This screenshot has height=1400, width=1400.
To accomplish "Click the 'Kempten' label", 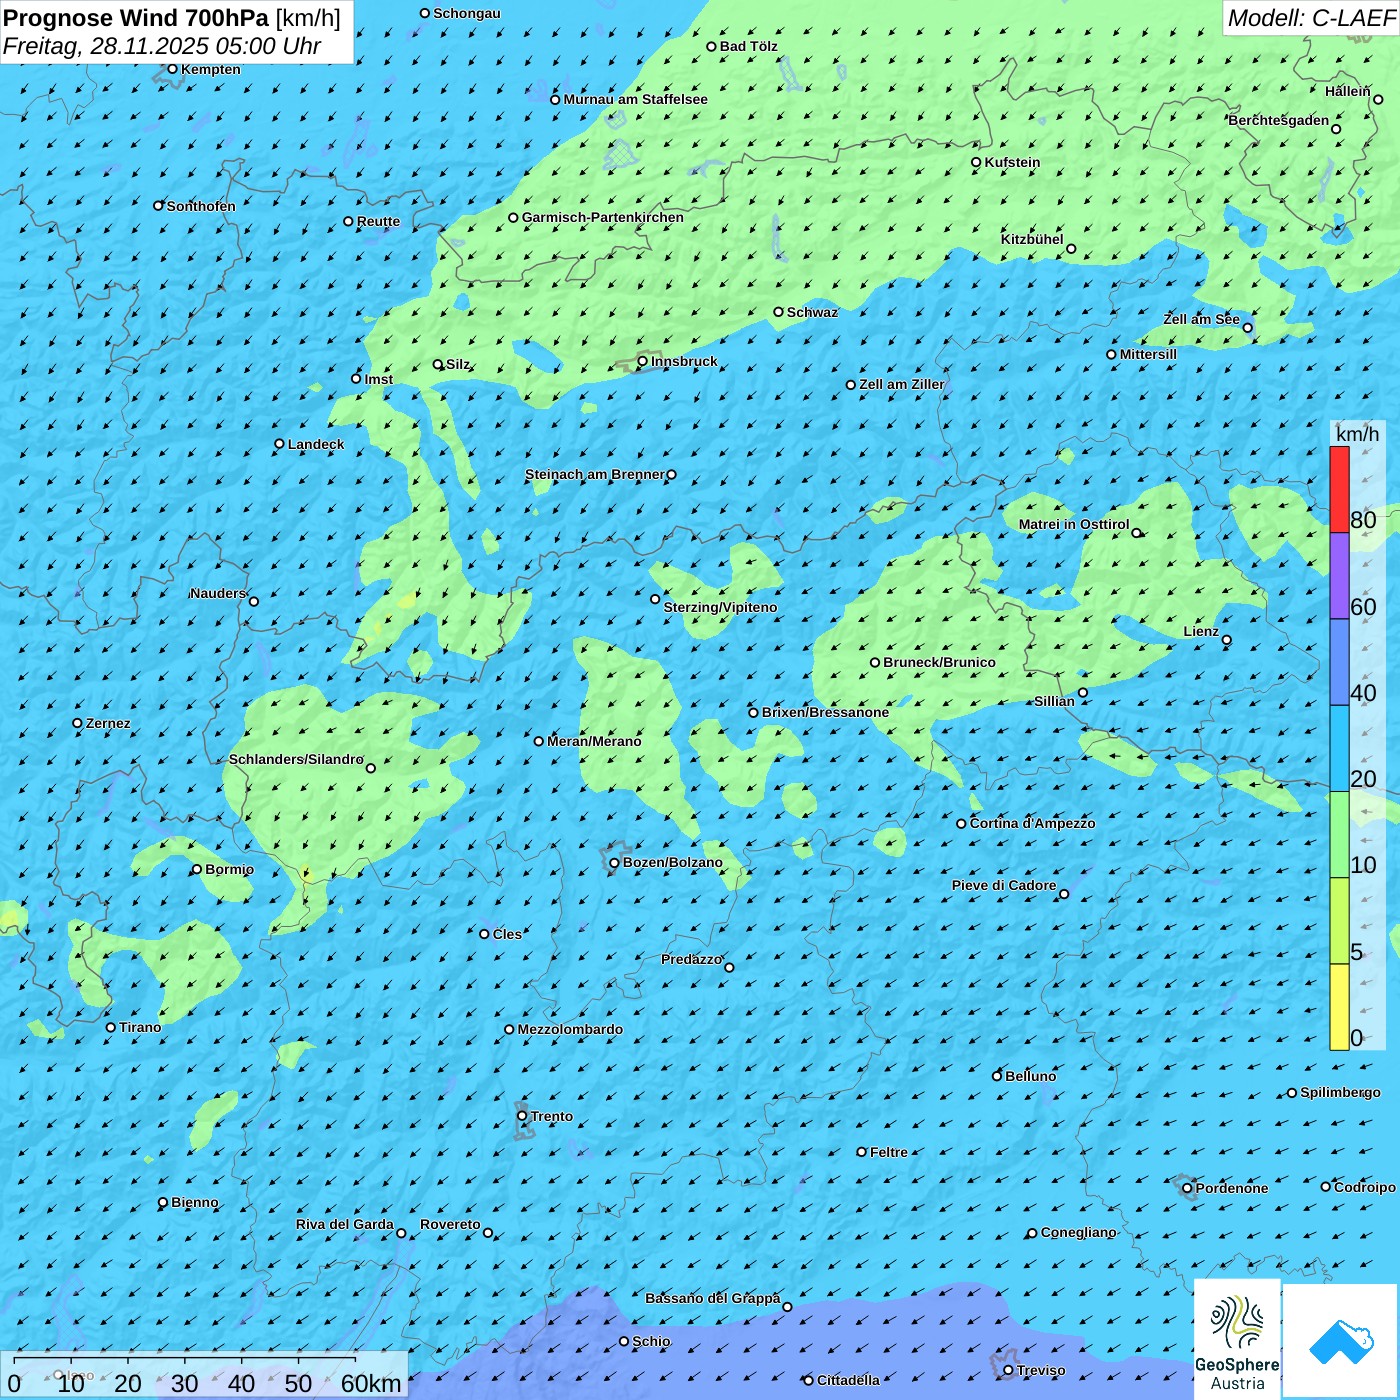I will (x=210, y=69).
